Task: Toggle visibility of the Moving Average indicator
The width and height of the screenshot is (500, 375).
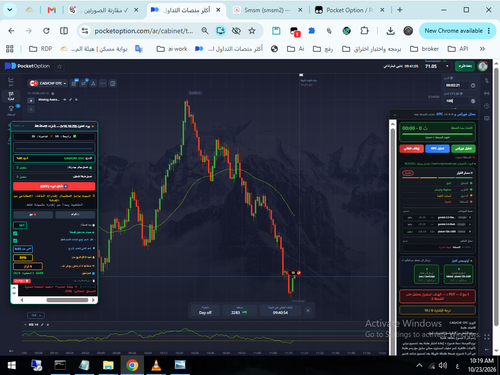Action: (65, 100)
